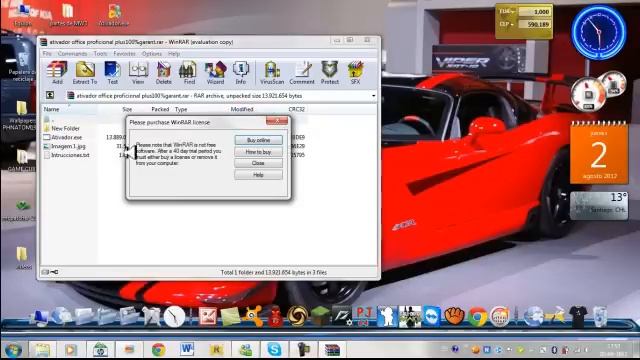
Task: Click the Add toolbar icon in WinRAR
Action: (x=57, y=73)
